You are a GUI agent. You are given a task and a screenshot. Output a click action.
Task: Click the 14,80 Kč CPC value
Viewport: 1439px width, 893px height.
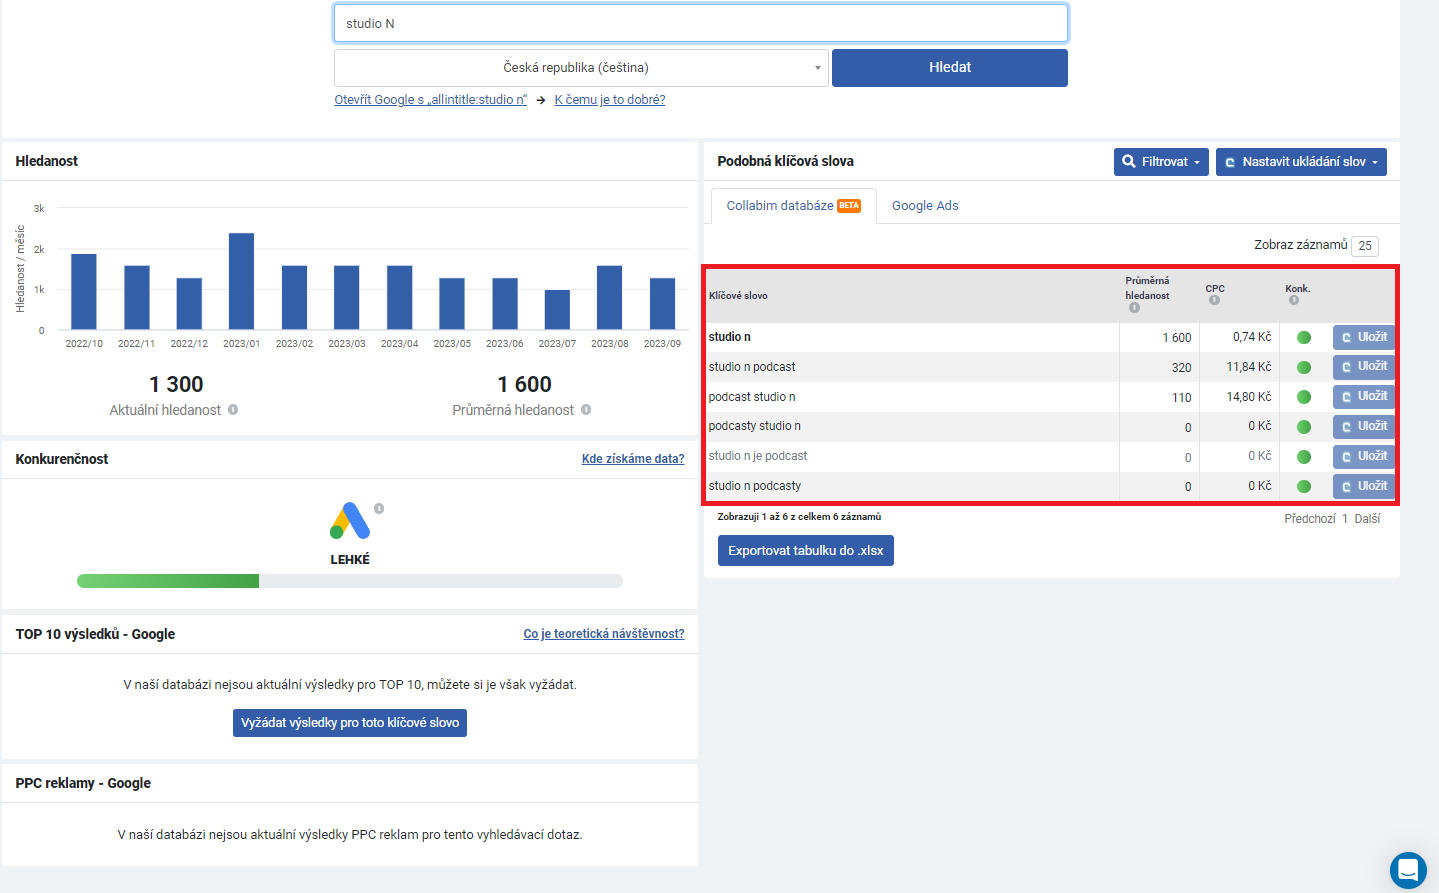pyautogui.click(x=1249, y=397)
